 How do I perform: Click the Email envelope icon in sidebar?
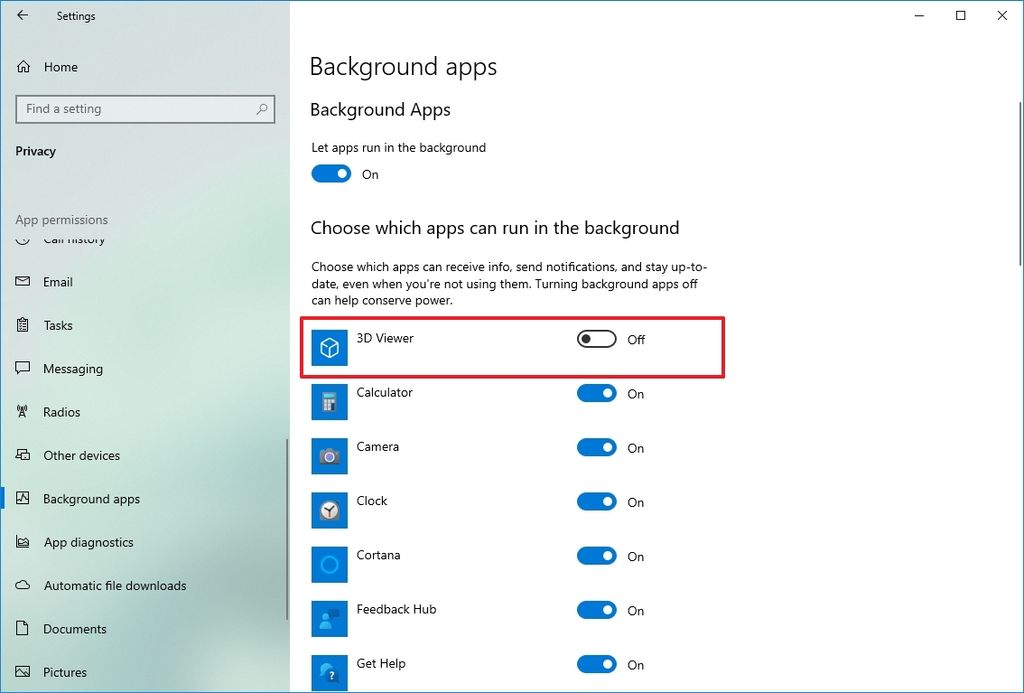click(24, 281)
